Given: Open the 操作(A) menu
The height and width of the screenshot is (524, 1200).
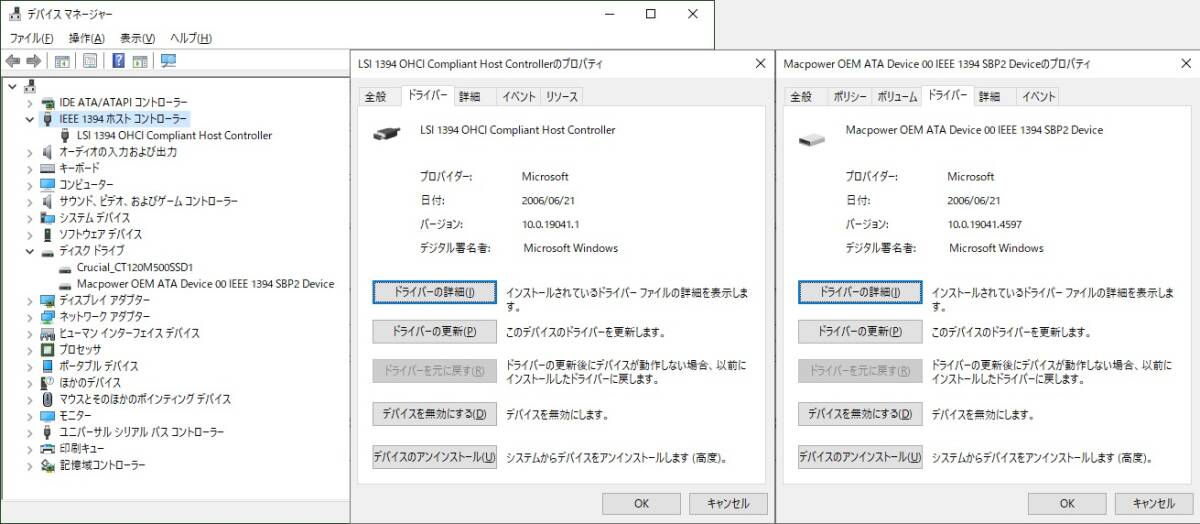Looking at the screenshot, I should [x=86, y=38].
